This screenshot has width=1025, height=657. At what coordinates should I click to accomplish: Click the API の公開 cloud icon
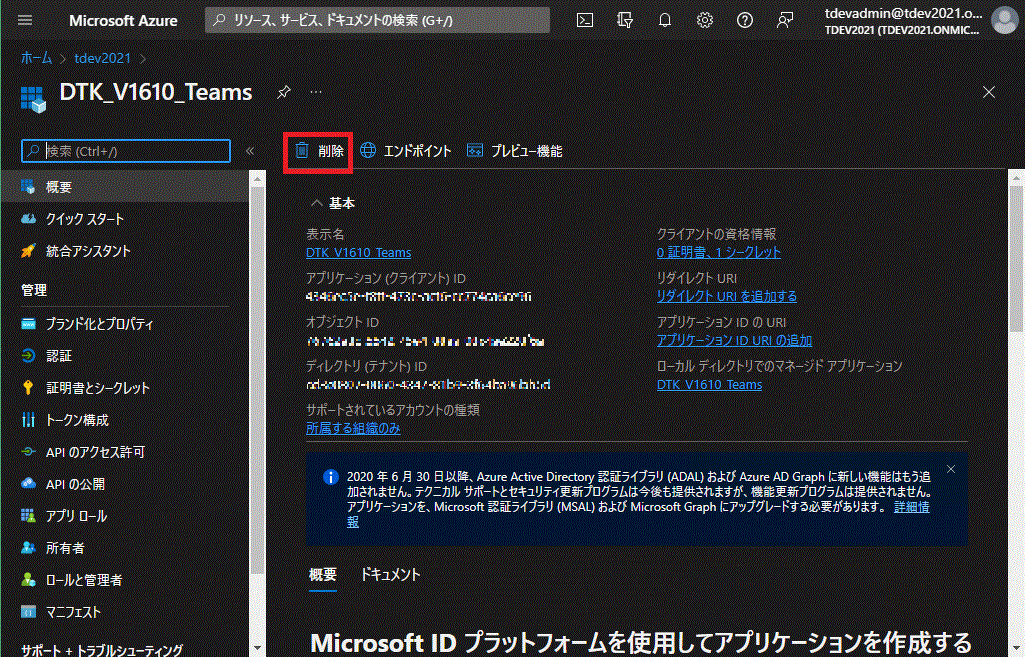coord(28,484)
